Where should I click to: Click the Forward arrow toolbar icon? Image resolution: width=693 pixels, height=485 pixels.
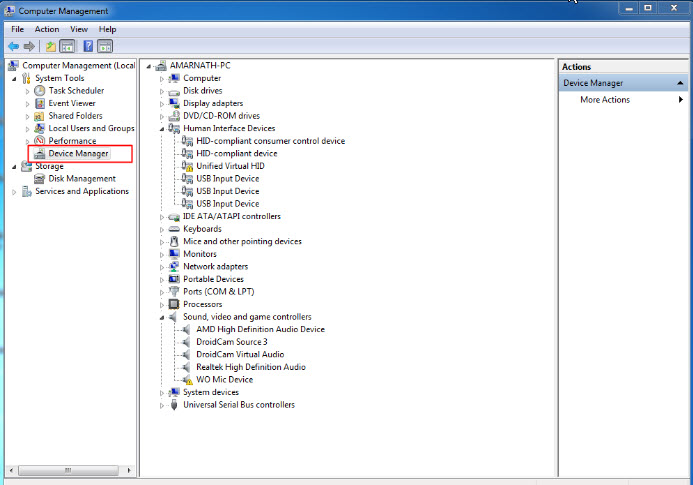29,46
